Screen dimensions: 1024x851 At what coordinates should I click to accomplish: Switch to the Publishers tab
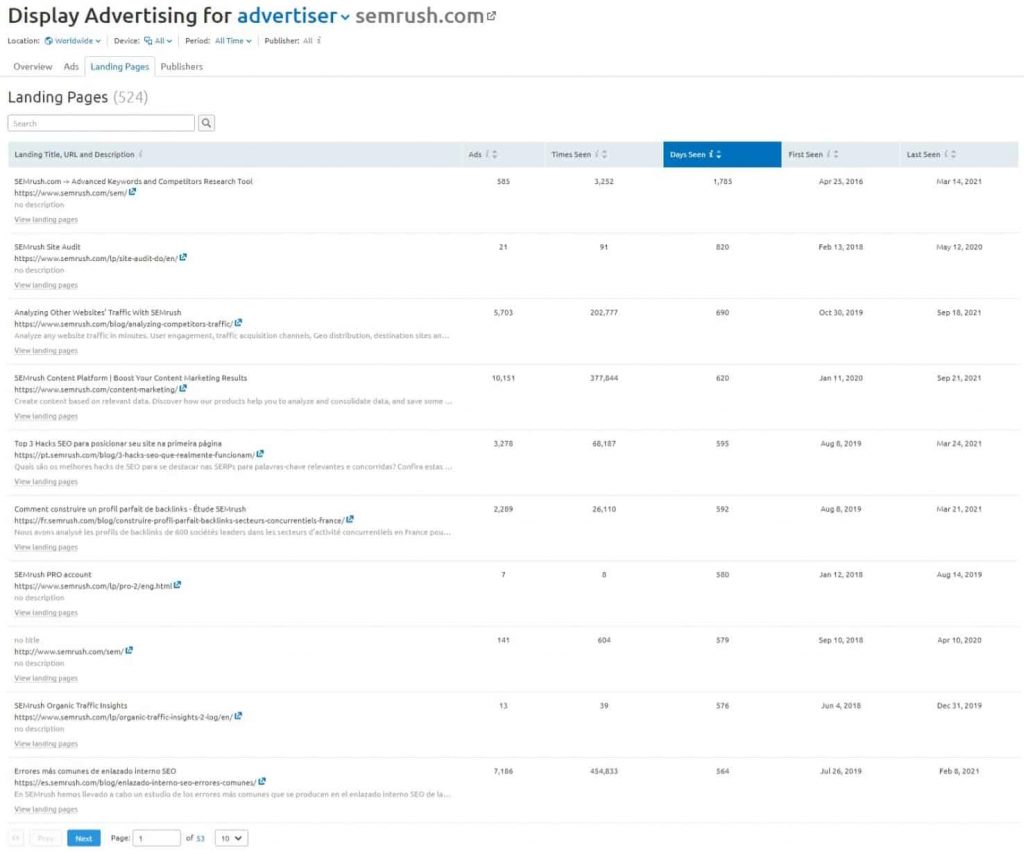point(182,67)
